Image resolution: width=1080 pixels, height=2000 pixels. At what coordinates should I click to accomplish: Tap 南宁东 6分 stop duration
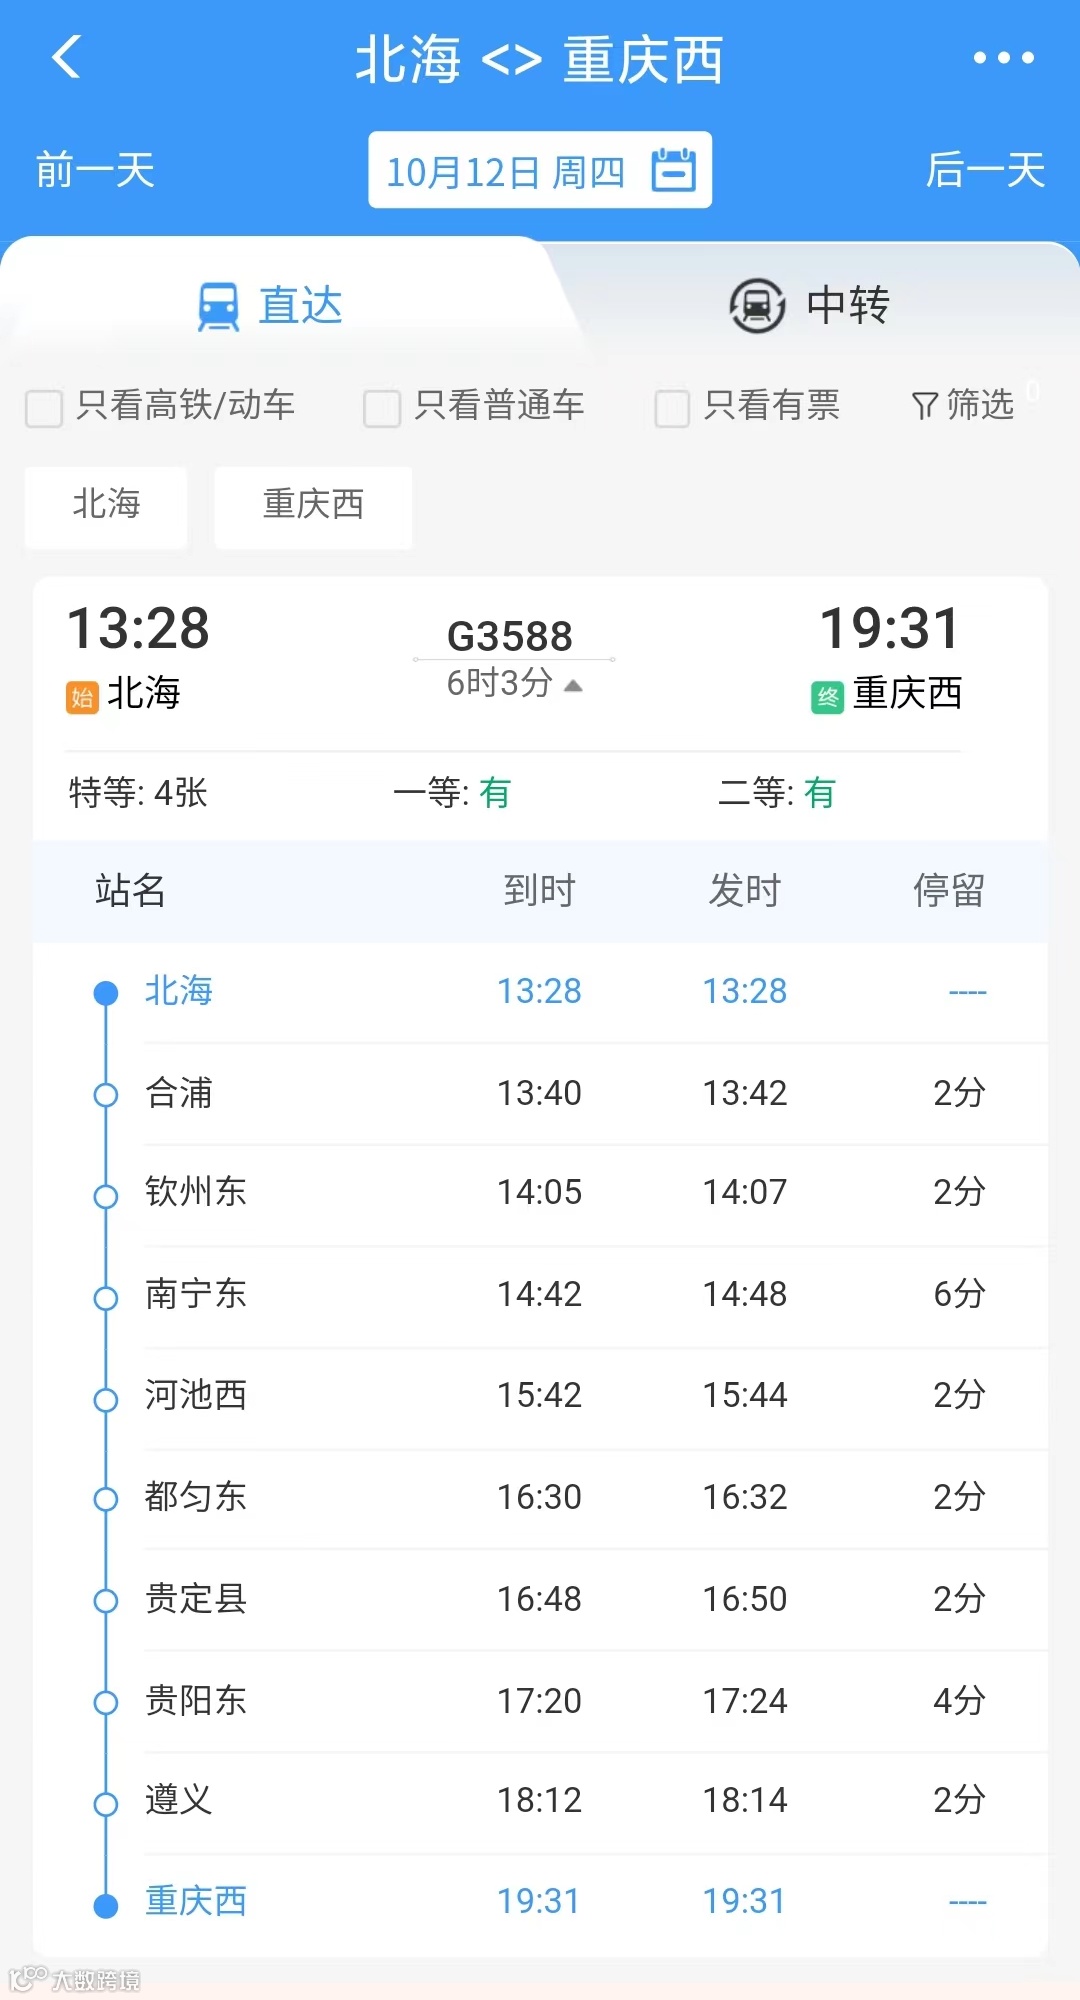(x=959, y=1295)
